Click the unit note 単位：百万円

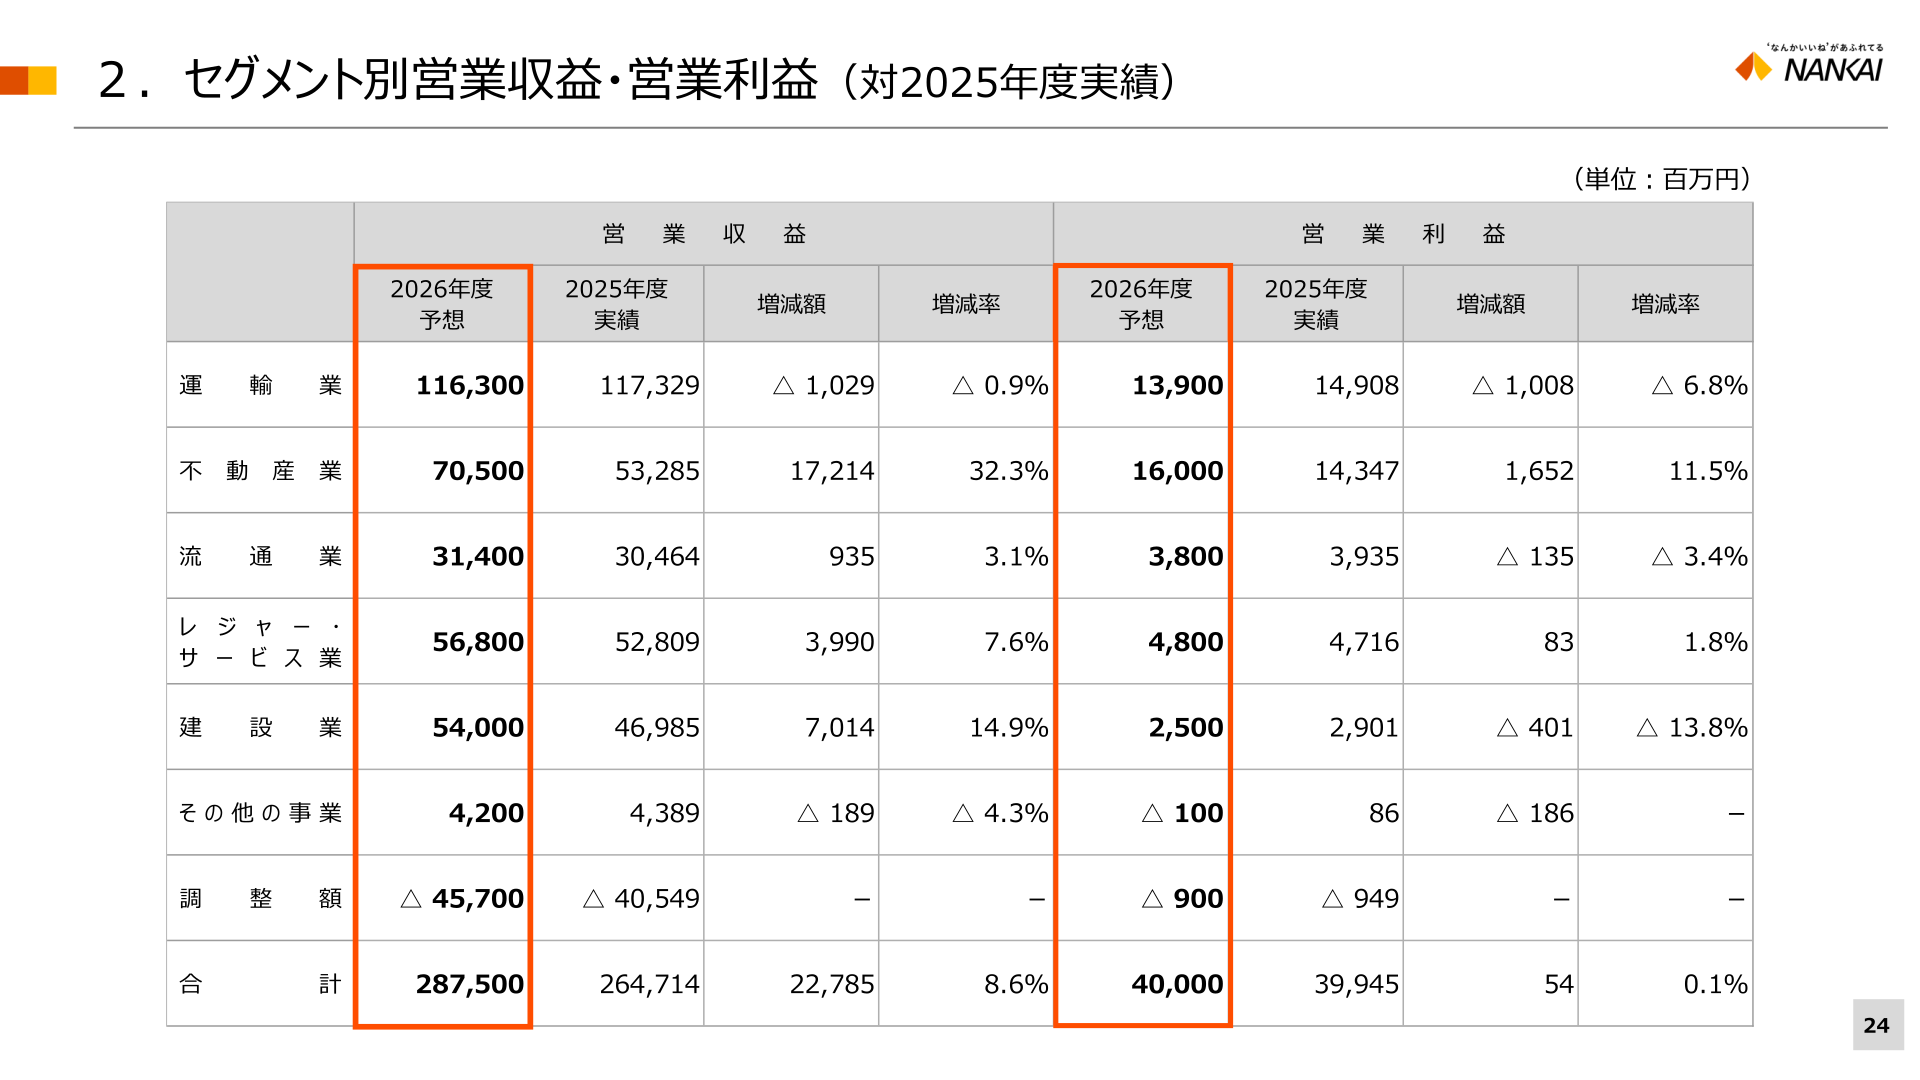coord(1662,179)
